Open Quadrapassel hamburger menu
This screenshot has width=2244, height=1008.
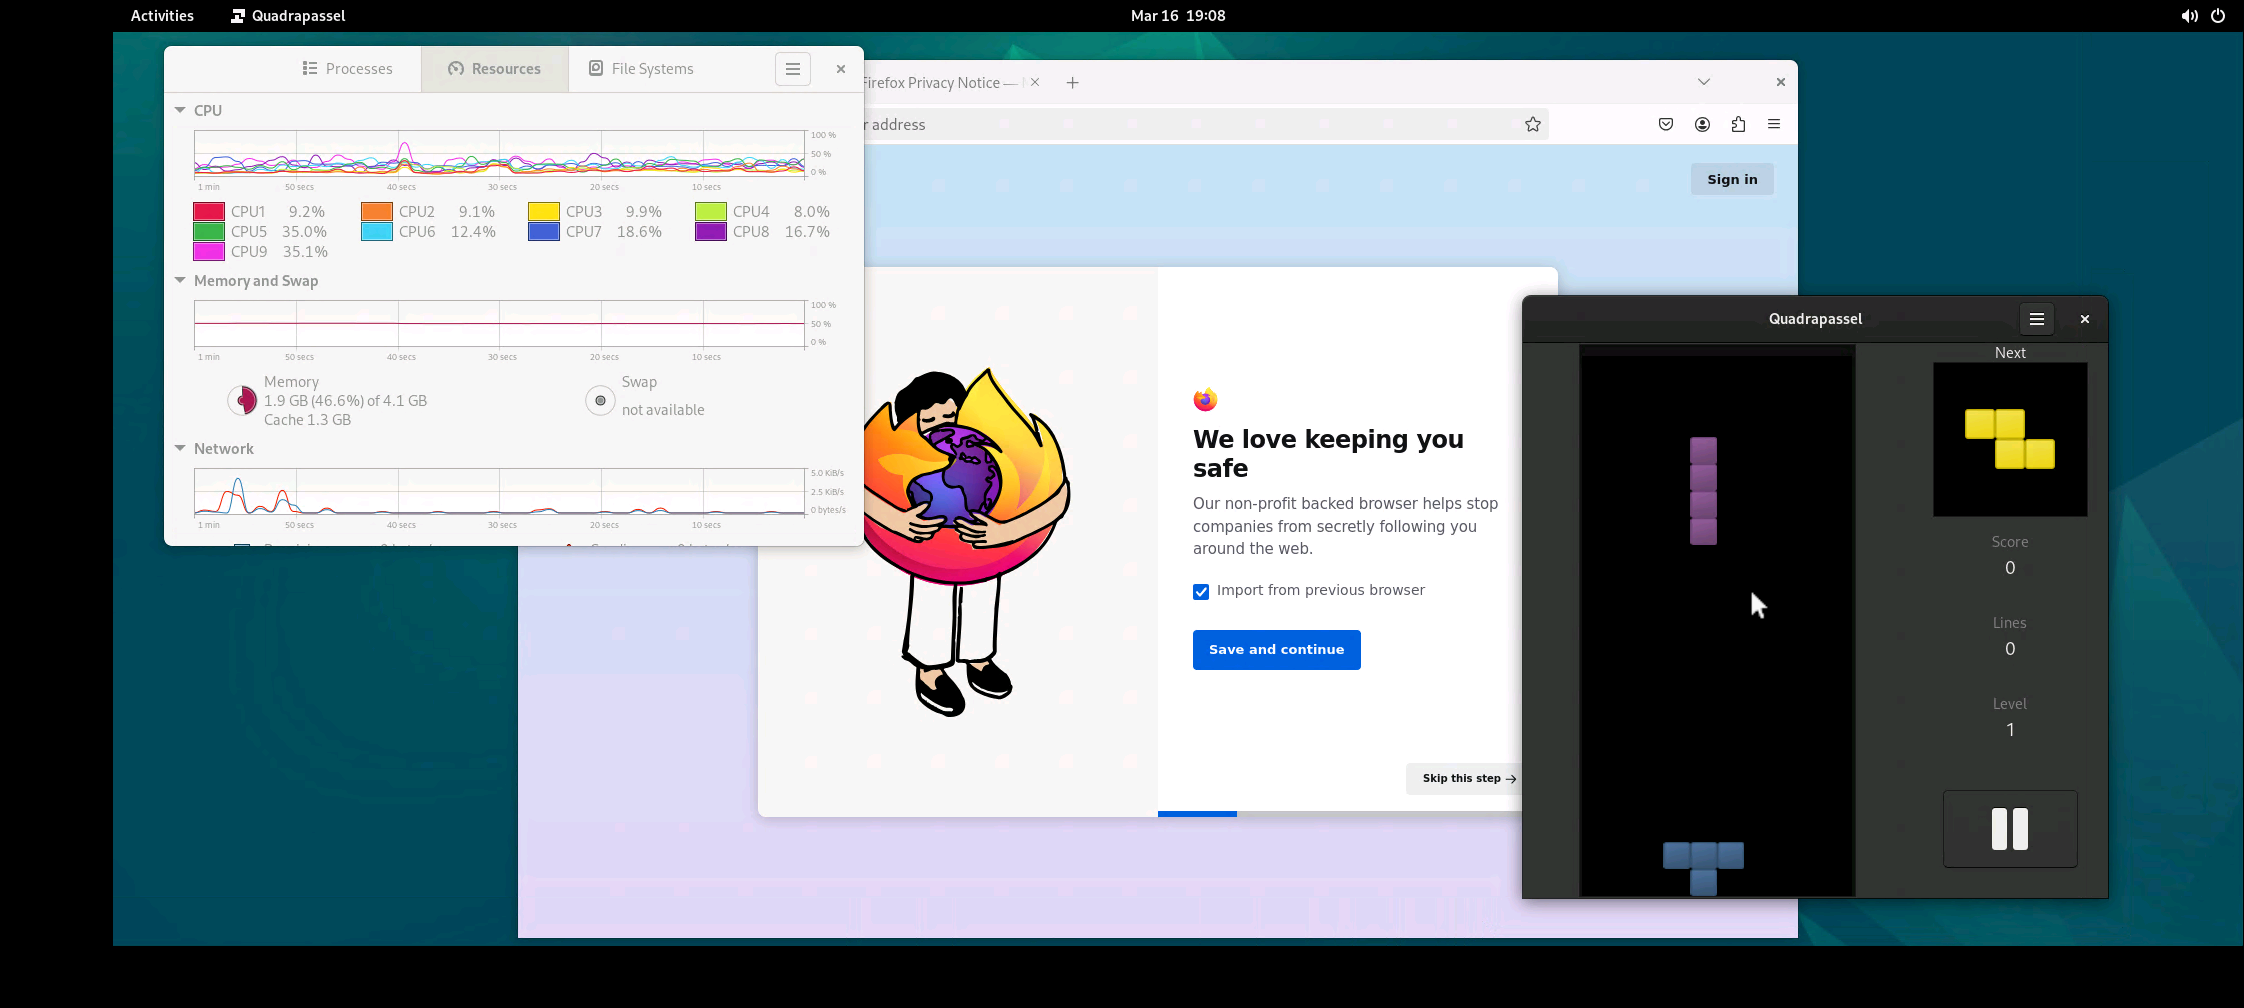pos(2036,319)
